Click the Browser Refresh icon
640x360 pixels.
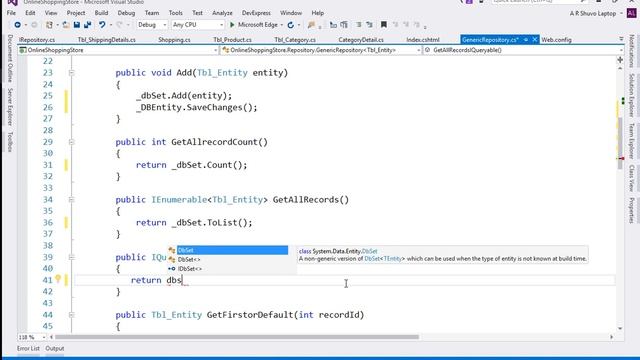pyautogui.click(x=291, y=25)
